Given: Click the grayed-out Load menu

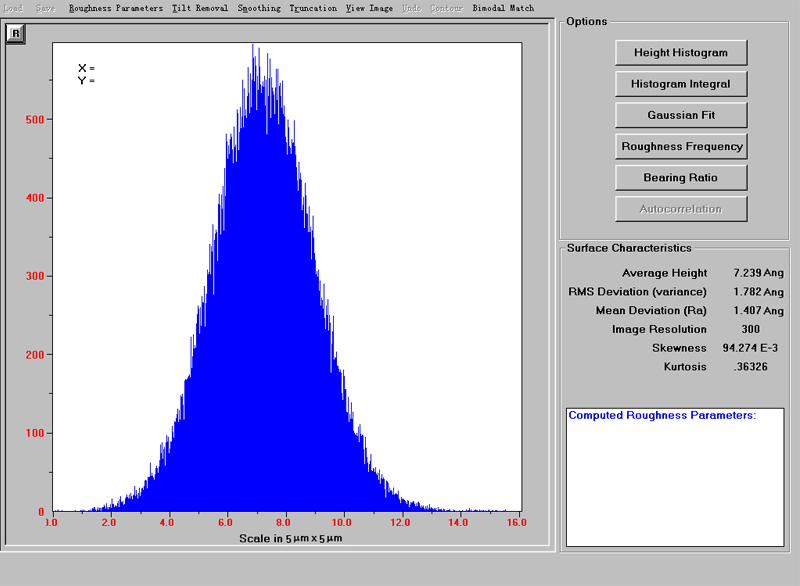Looking at the screenshot, I should 13,8.
